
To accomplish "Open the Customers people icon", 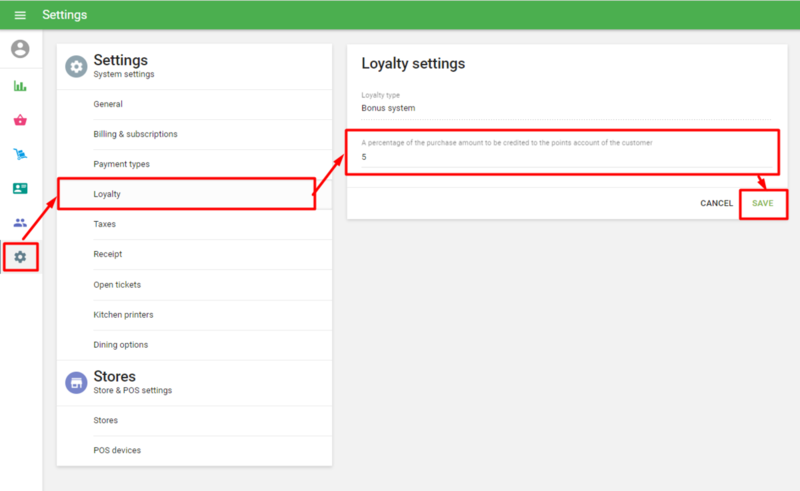I will coord(20,222).
